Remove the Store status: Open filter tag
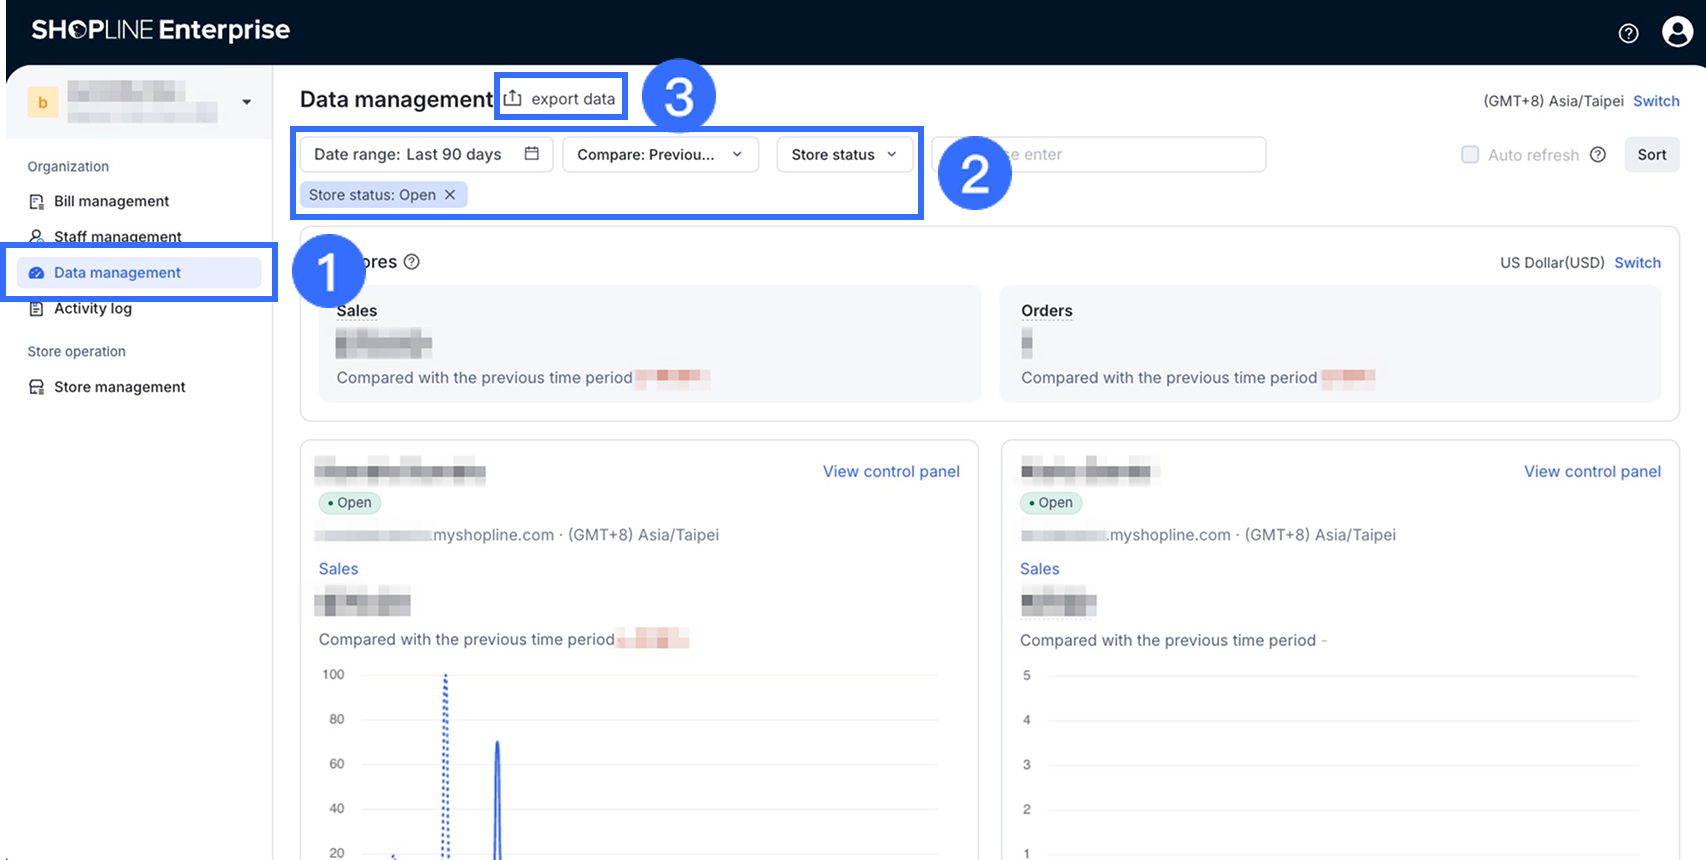 click(x=450, y=195)
